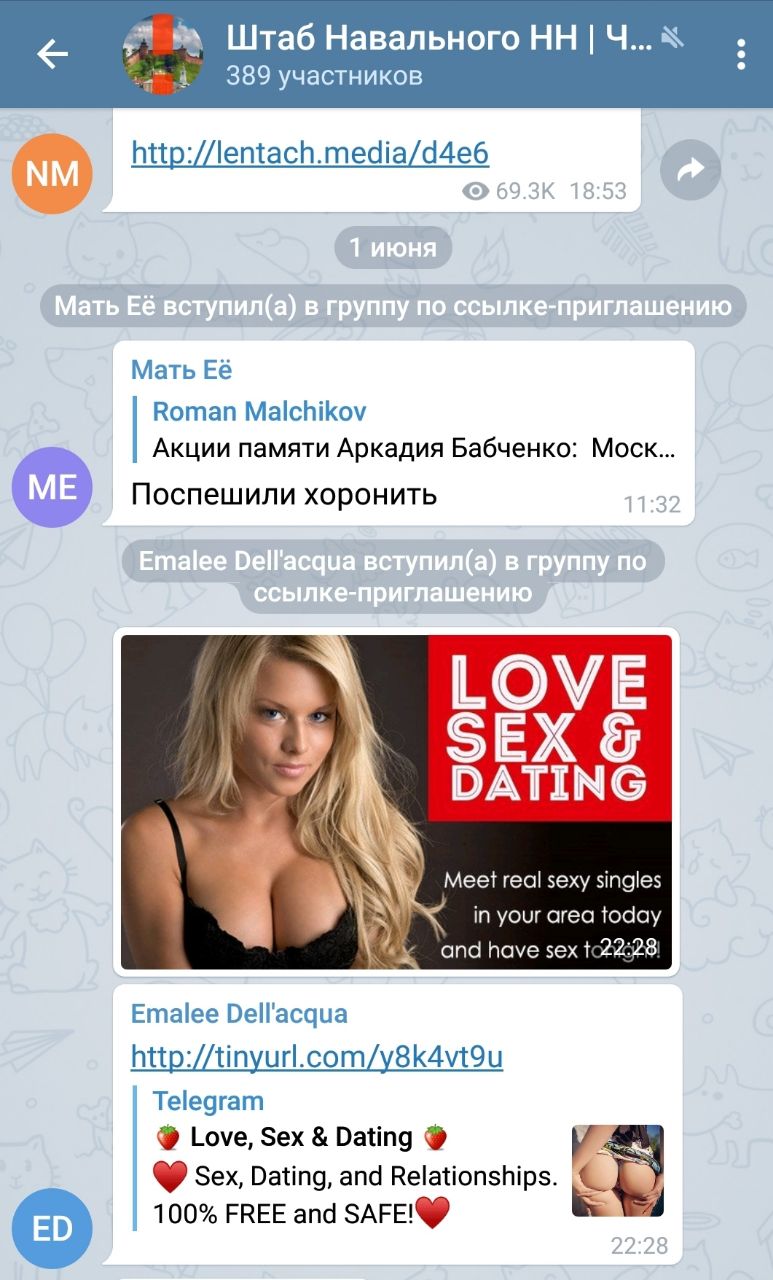Open group info via Штаб Навального title
The image size is (773, 1280).
(x=439, y=38)
